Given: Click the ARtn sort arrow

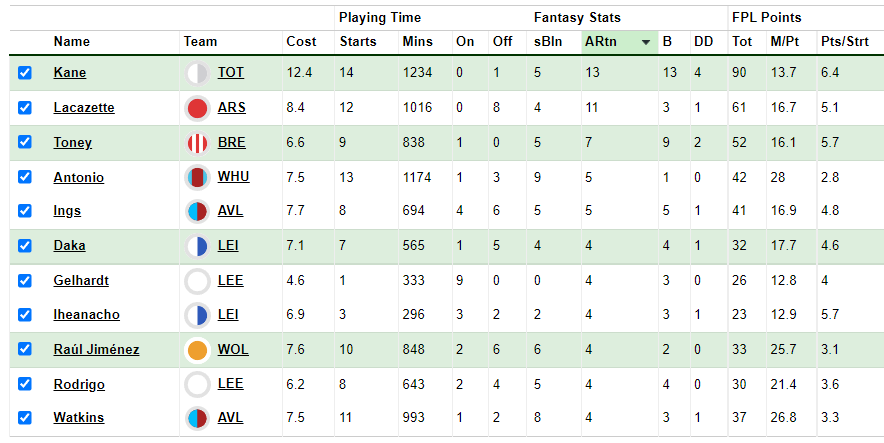Looking at the screenshot, I should click(x=646, y=42).
